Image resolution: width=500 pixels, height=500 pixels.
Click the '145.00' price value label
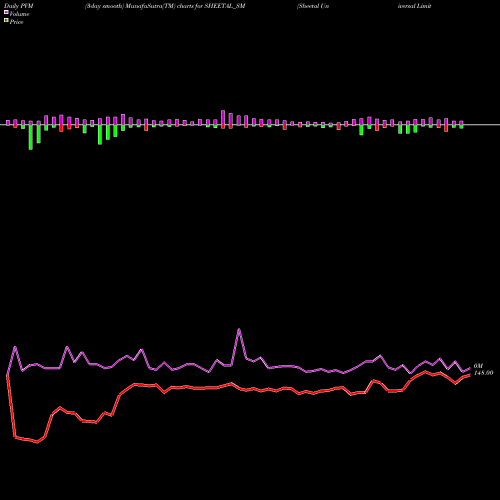pos(483,373)
